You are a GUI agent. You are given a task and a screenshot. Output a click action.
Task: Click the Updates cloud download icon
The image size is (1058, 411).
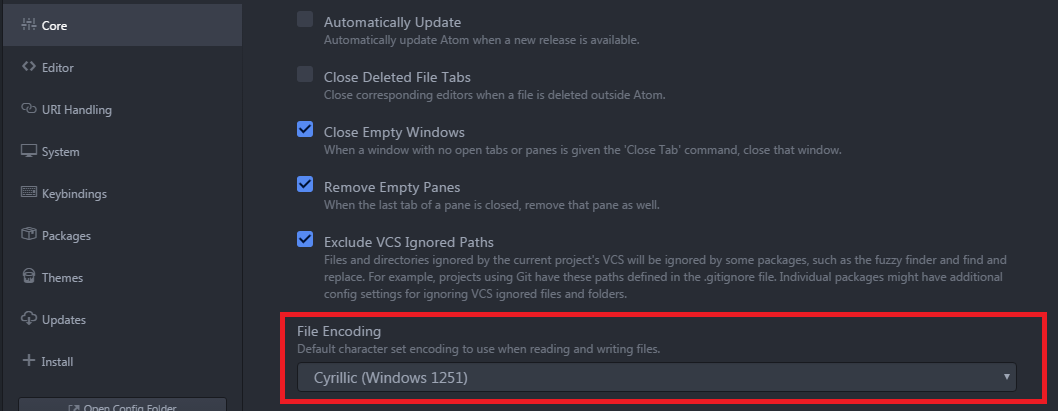point(28,319)
